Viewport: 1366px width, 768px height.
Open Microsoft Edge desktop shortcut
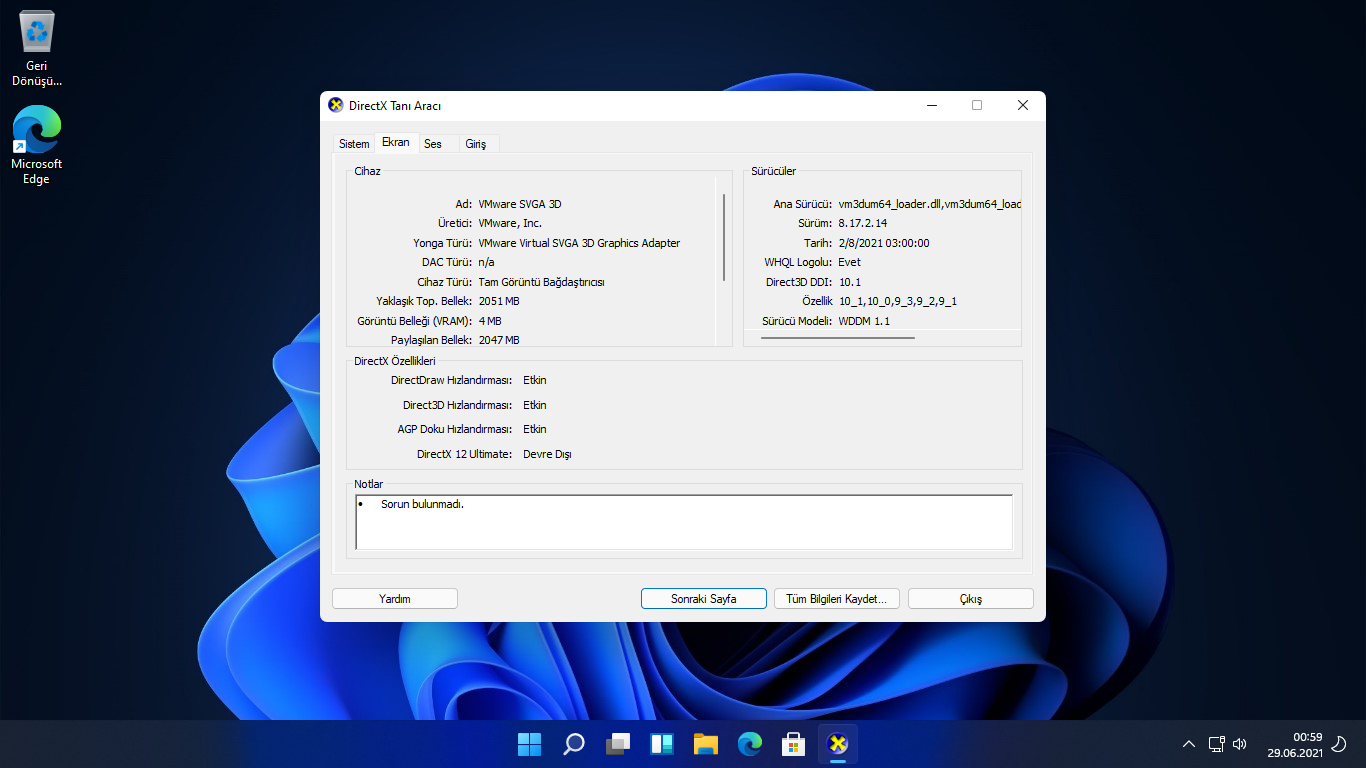(37, 145)
